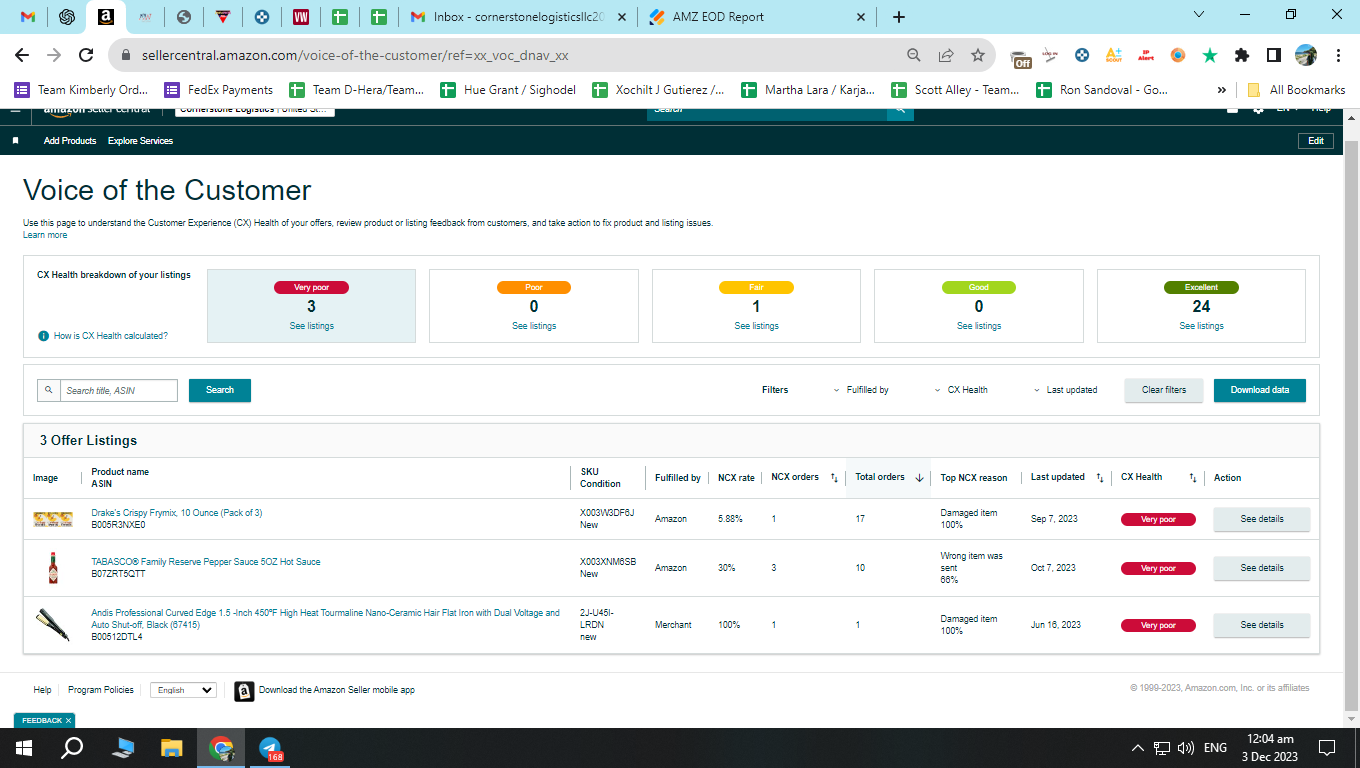
Task: Open Drake's Crispy Frymix product link
Action: [176, 513]
